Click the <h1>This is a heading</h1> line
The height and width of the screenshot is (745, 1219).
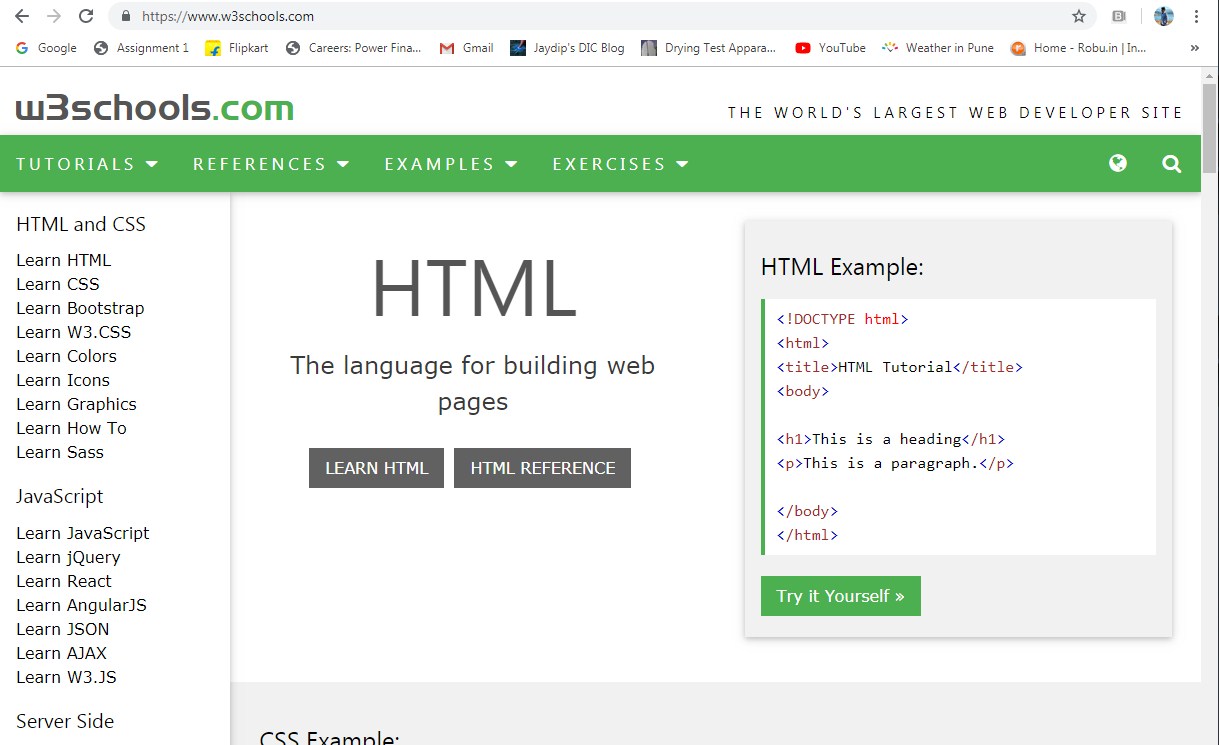pyautogui.click(x=891, y=439)
